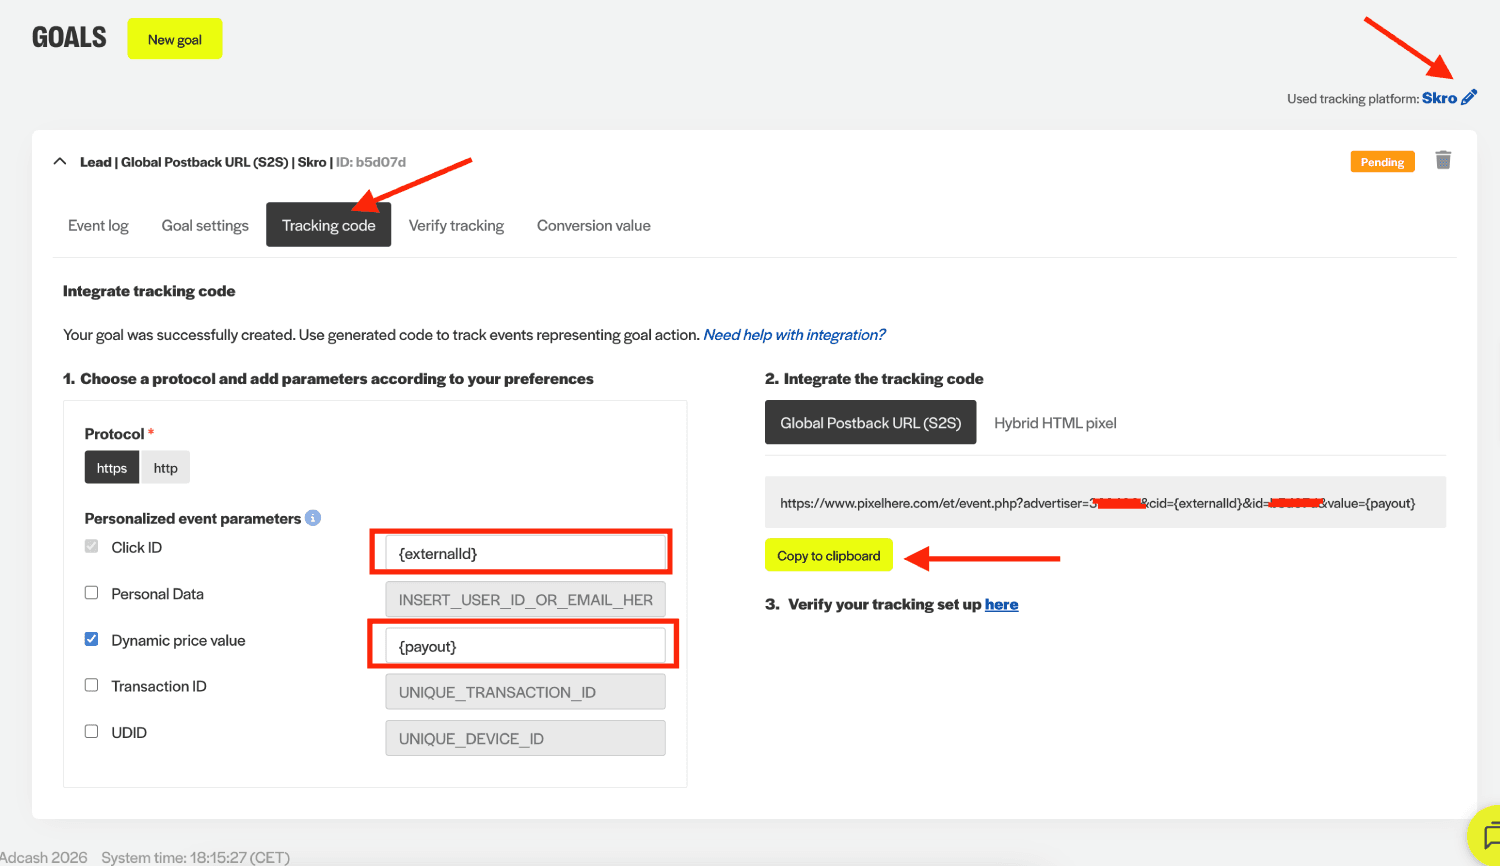Follow the 'here' verify tracking link

[x=1001, y=604]
